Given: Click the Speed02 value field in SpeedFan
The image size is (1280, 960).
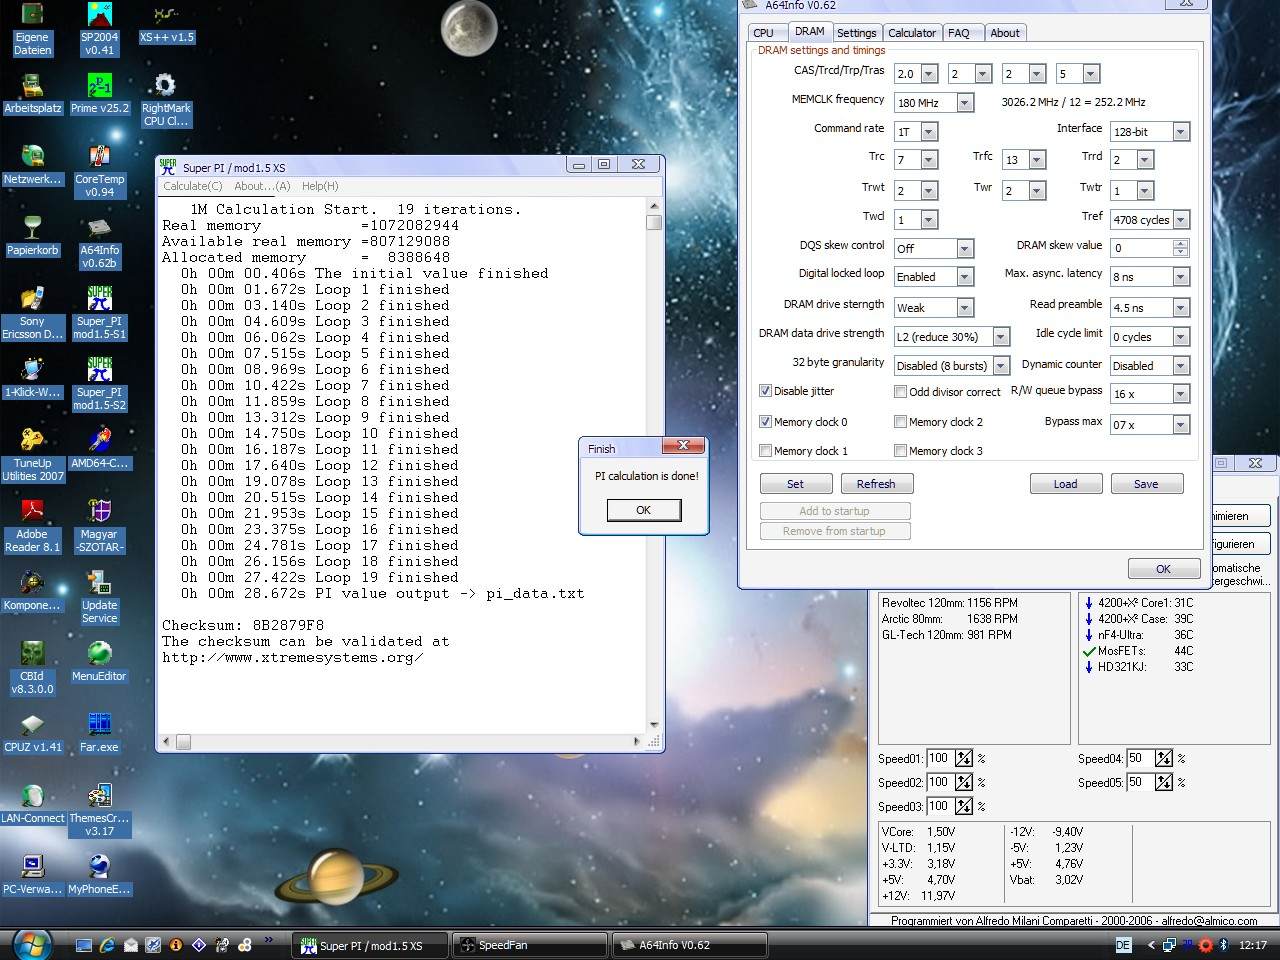Looking at the screenshot, I should coord(939,783).
